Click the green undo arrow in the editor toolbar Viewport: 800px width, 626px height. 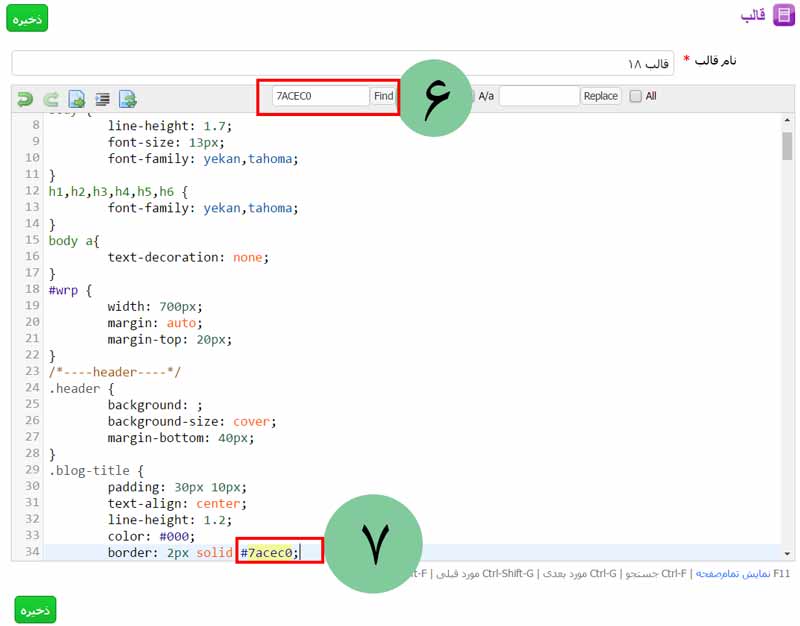24,98
